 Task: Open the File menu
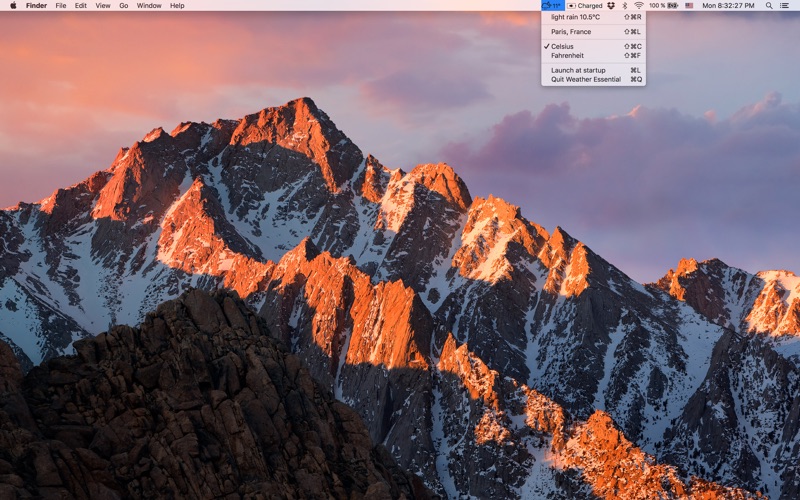click(x=61, y=6)
